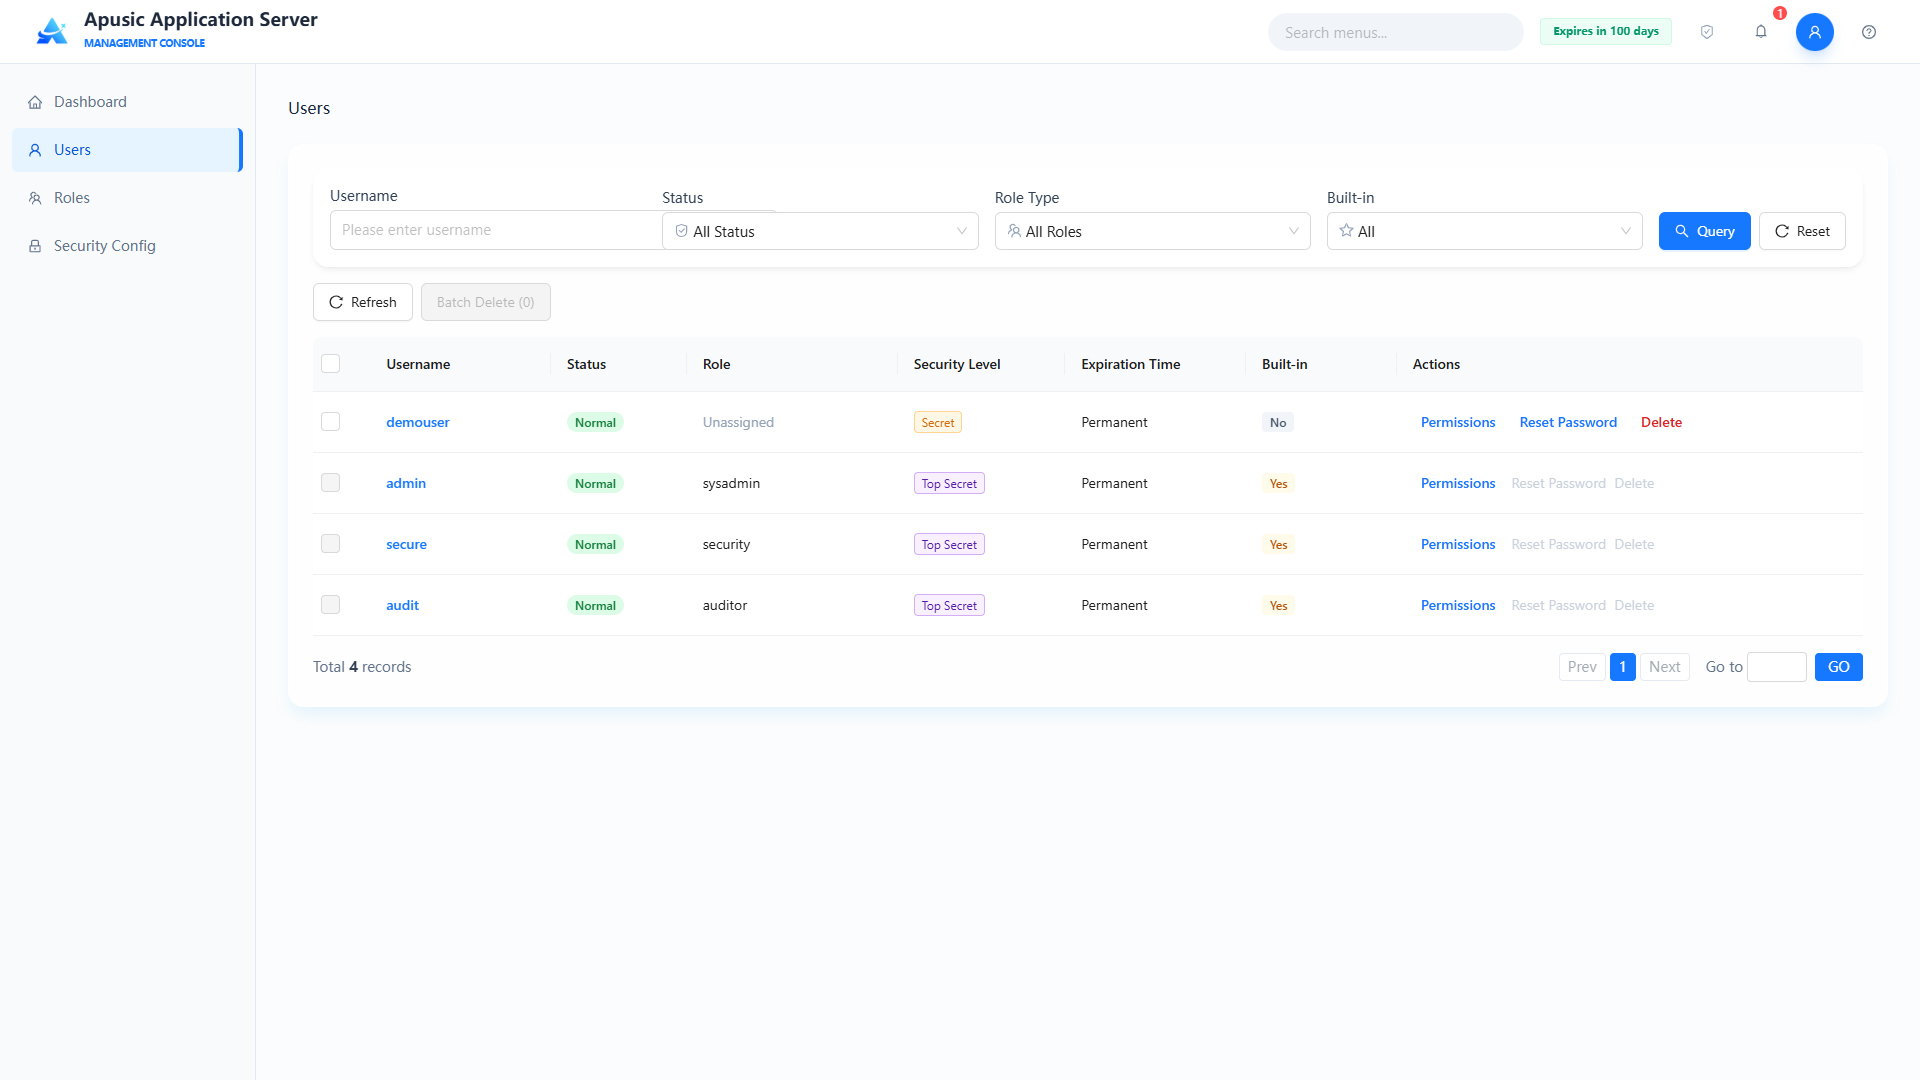Focus the Search menus field

coord(1395,32)
